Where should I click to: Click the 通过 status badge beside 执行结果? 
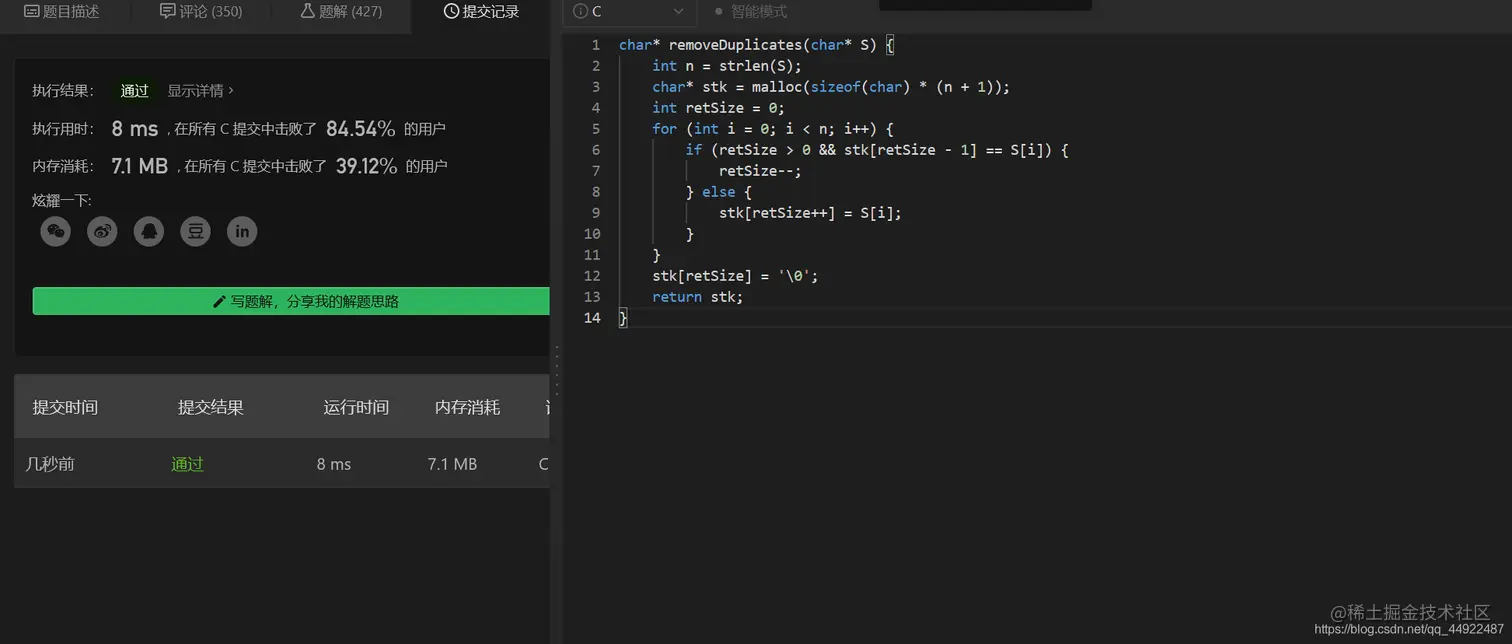tap(135, 91)
